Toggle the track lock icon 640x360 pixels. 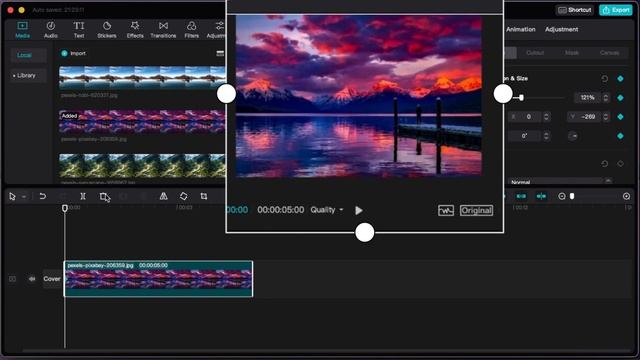(13, 279)
